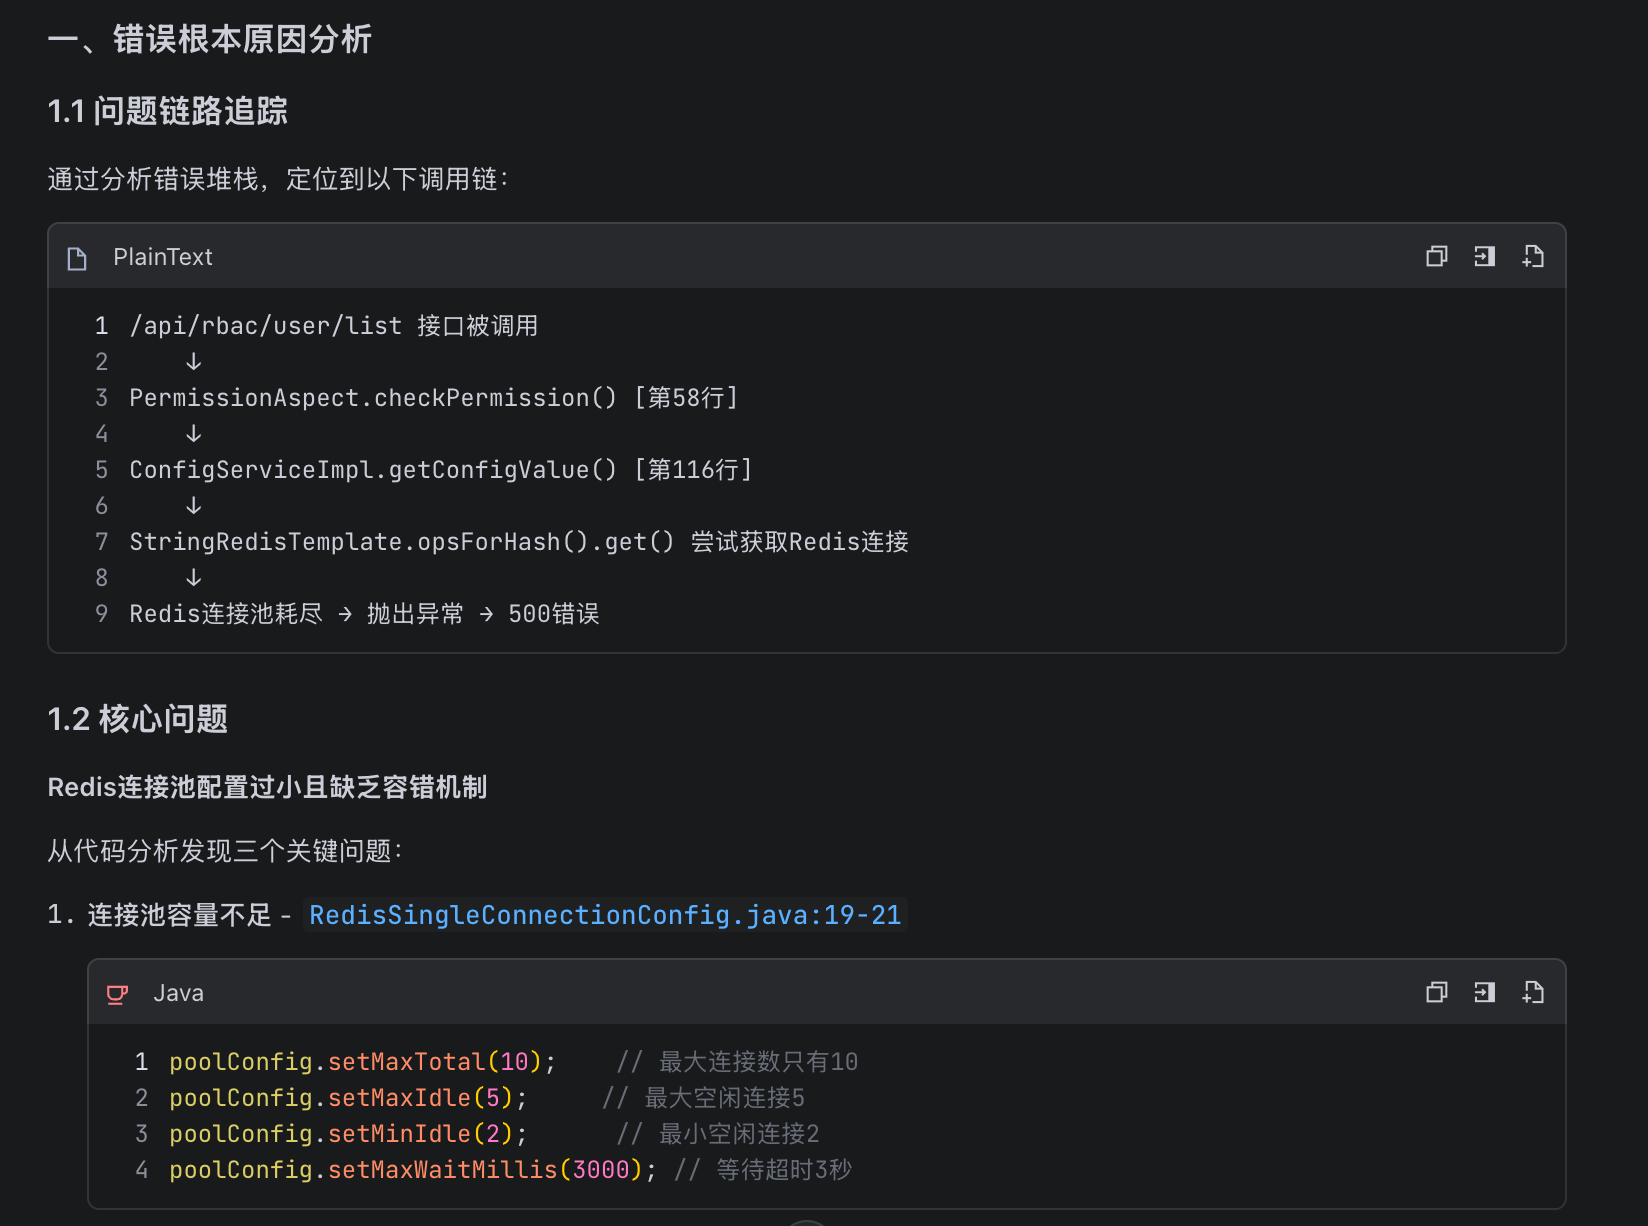Copy the PlainText code block
This screenshot has height=1226, width=1648.
[x=1436, y=257]
